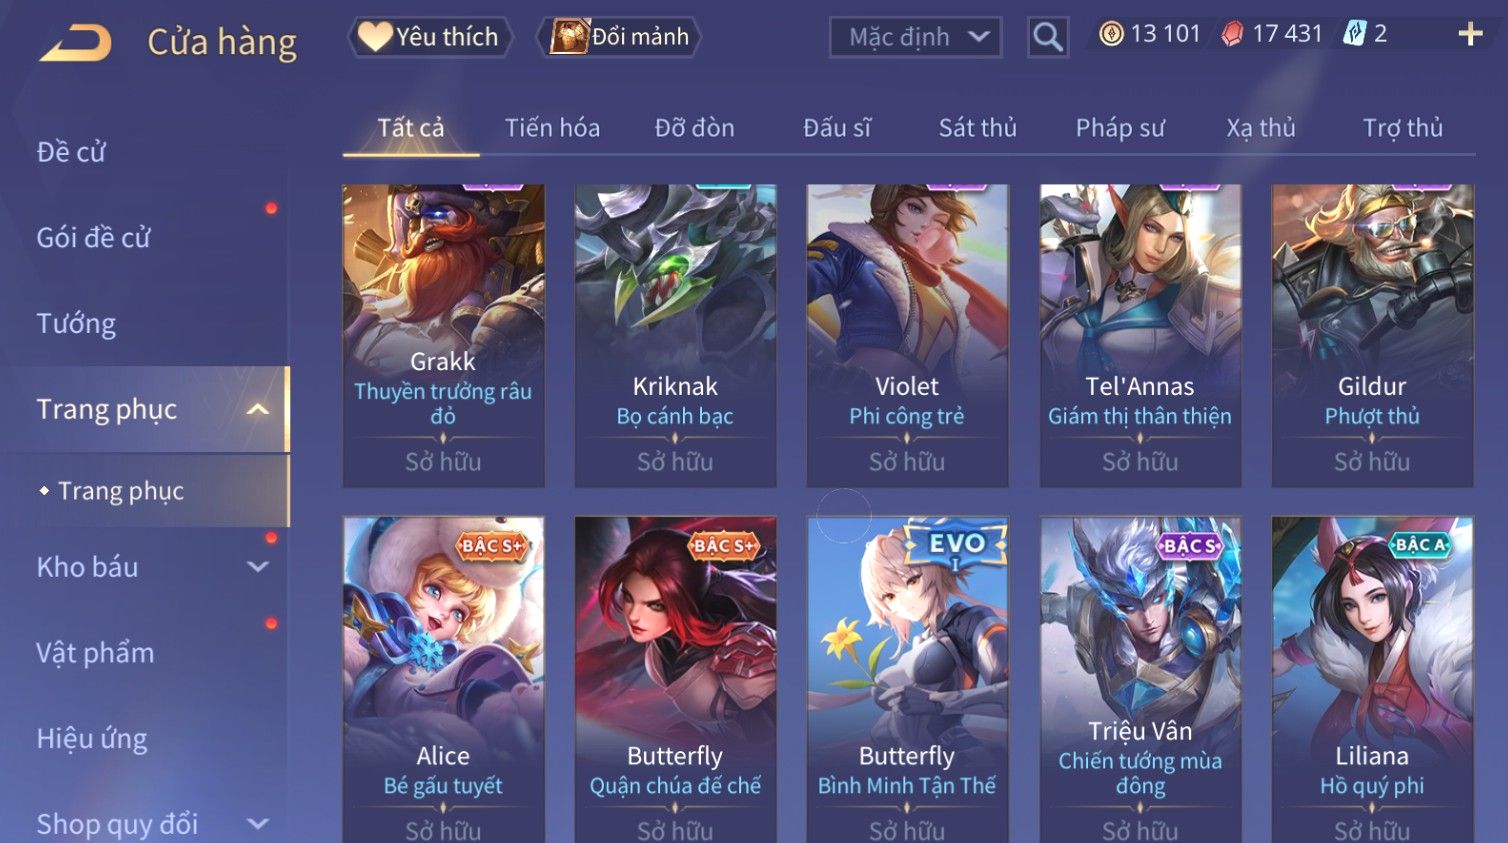Image resolution: width=1508 pixels, height=843 pixels.
Task: Click the golden back arrow icon
Action: click(75, 43)
